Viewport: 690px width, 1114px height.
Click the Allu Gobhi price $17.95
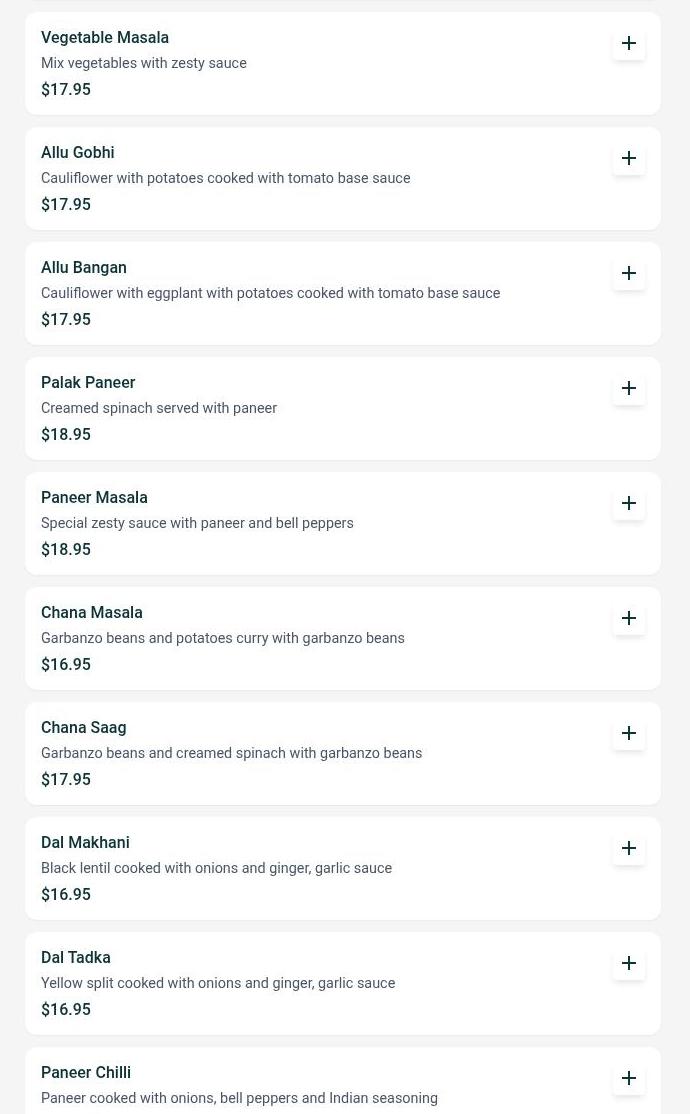(x=66, y=205)
